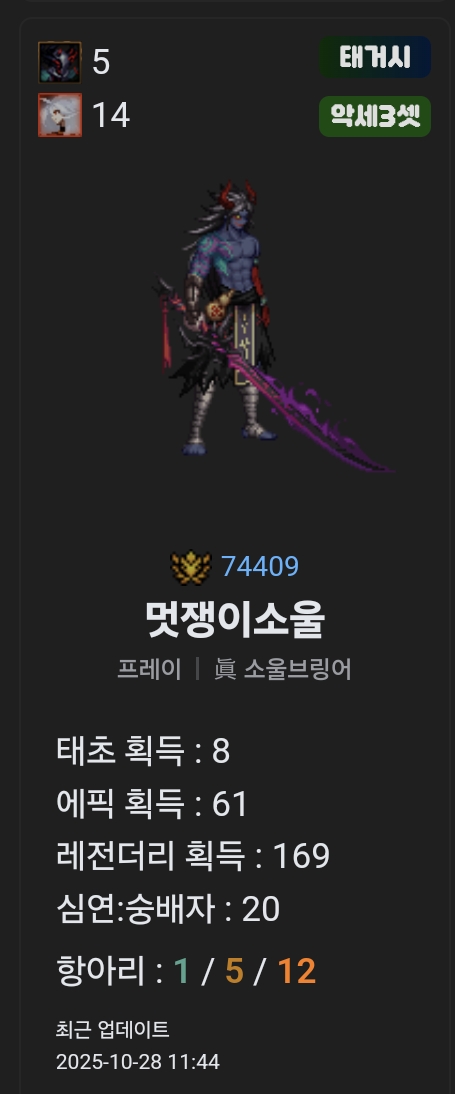Click the 심연:숭배자 : 20 line
Viewport: 455px width, 1094px height.
167,908
